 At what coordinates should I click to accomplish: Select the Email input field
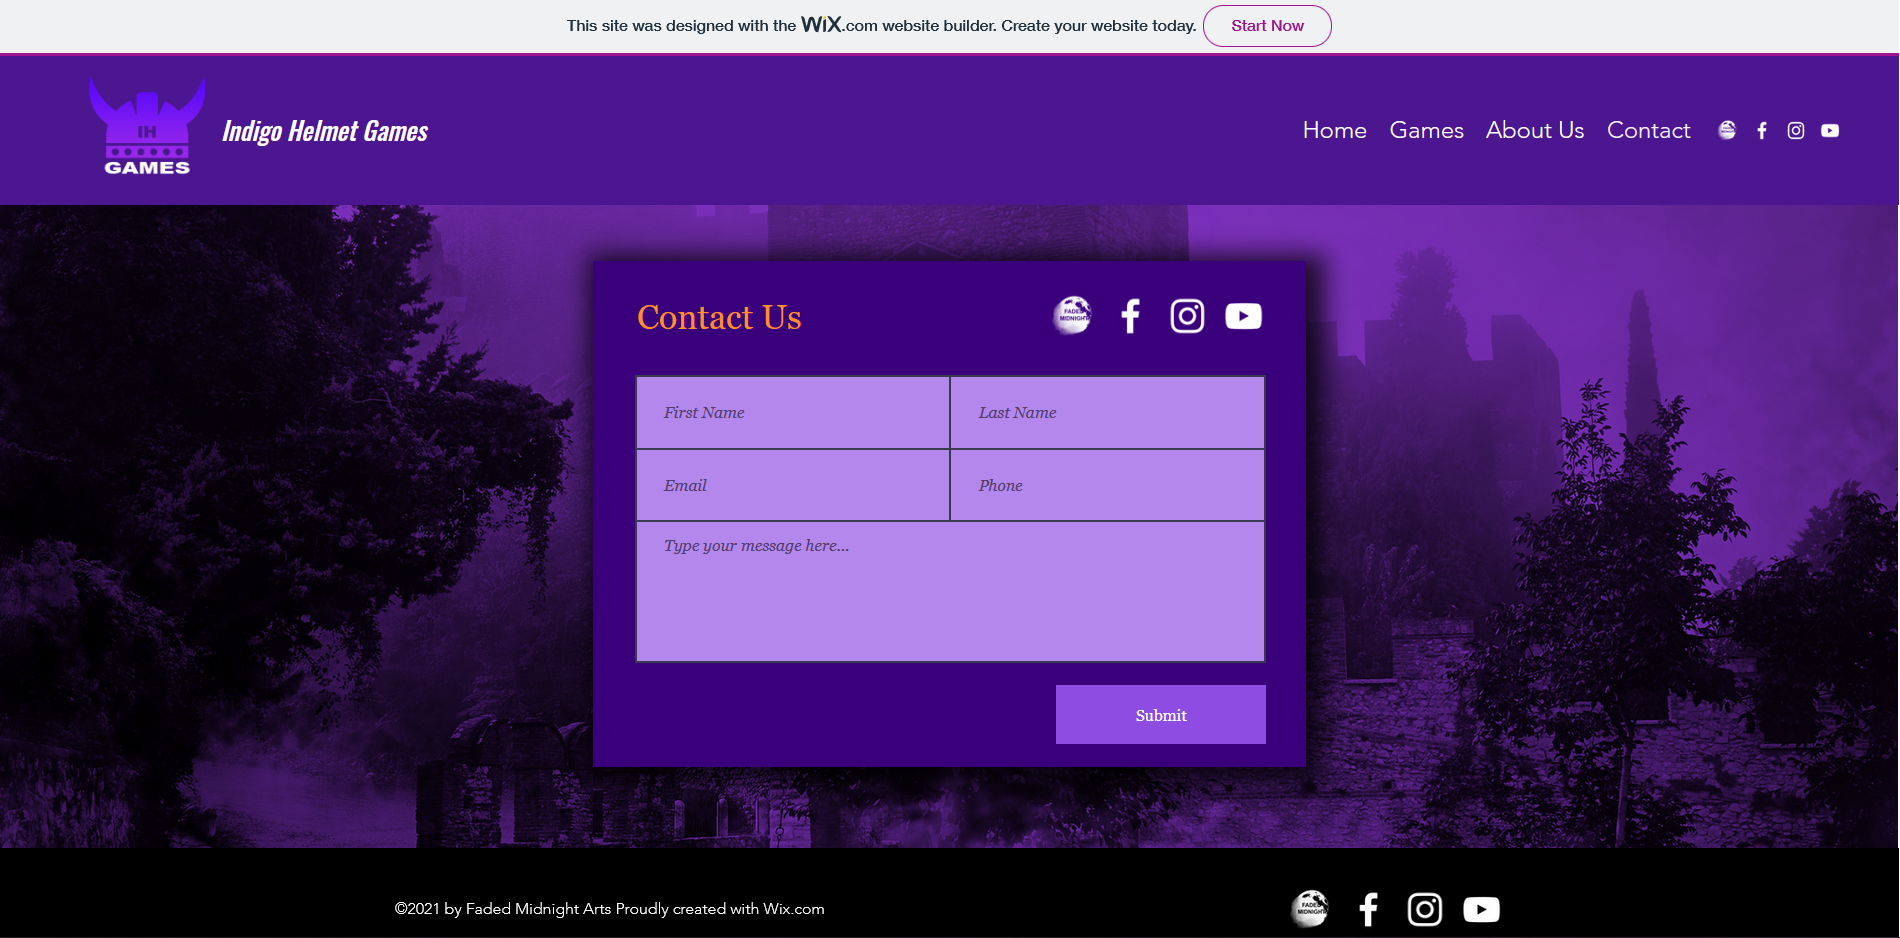(793, 485)
